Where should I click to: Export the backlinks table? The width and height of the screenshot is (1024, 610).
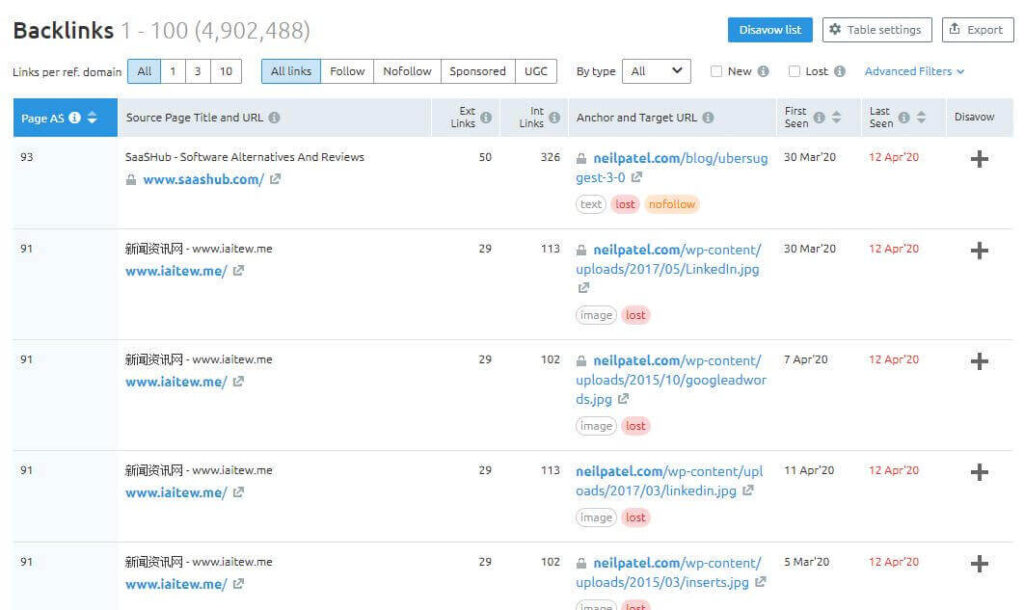pyautogui.click(x=978, y=30)
